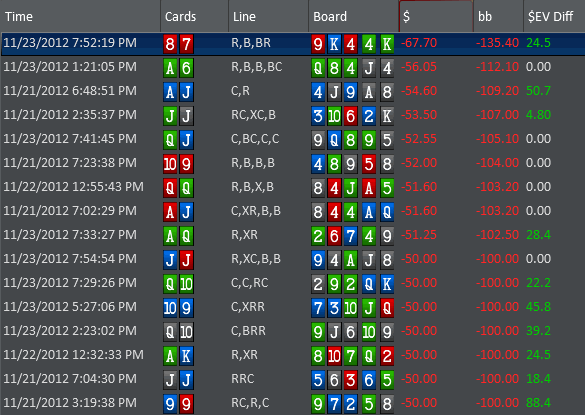Sort by the bb column header
The width and height of the screenshot is (585, 415).
pyautogui.click(x=498, y=16)
